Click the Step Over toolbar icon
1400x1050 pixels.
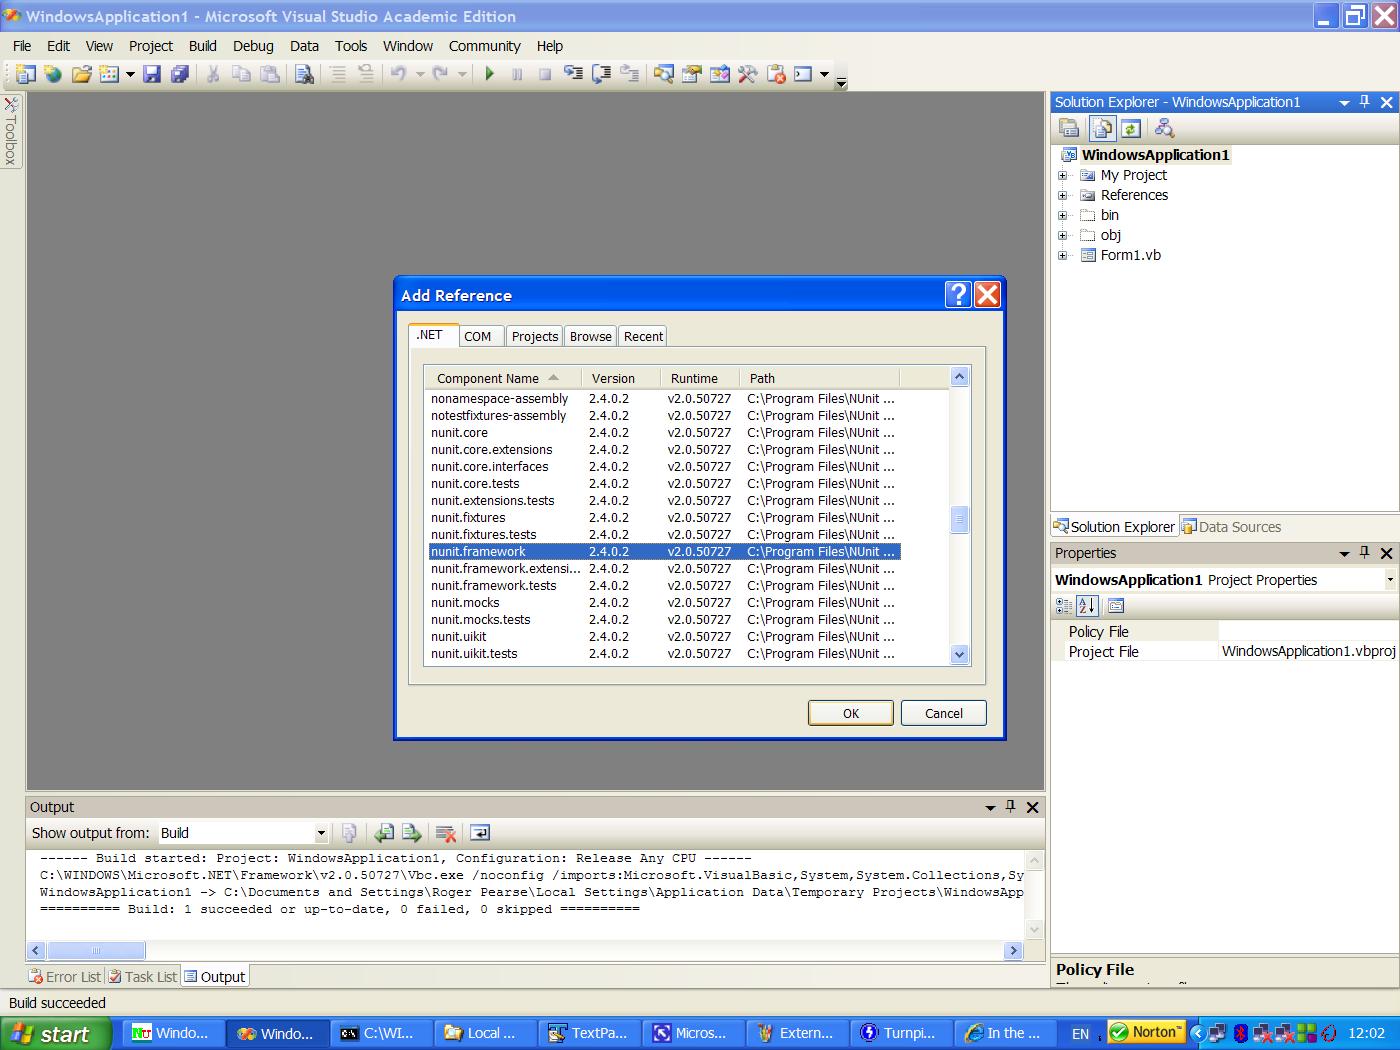601,74
